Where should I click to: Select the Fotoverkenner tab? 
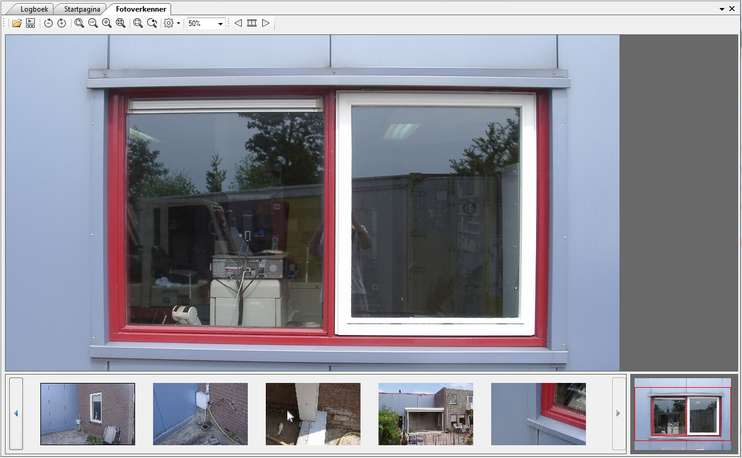coord(141,9)
